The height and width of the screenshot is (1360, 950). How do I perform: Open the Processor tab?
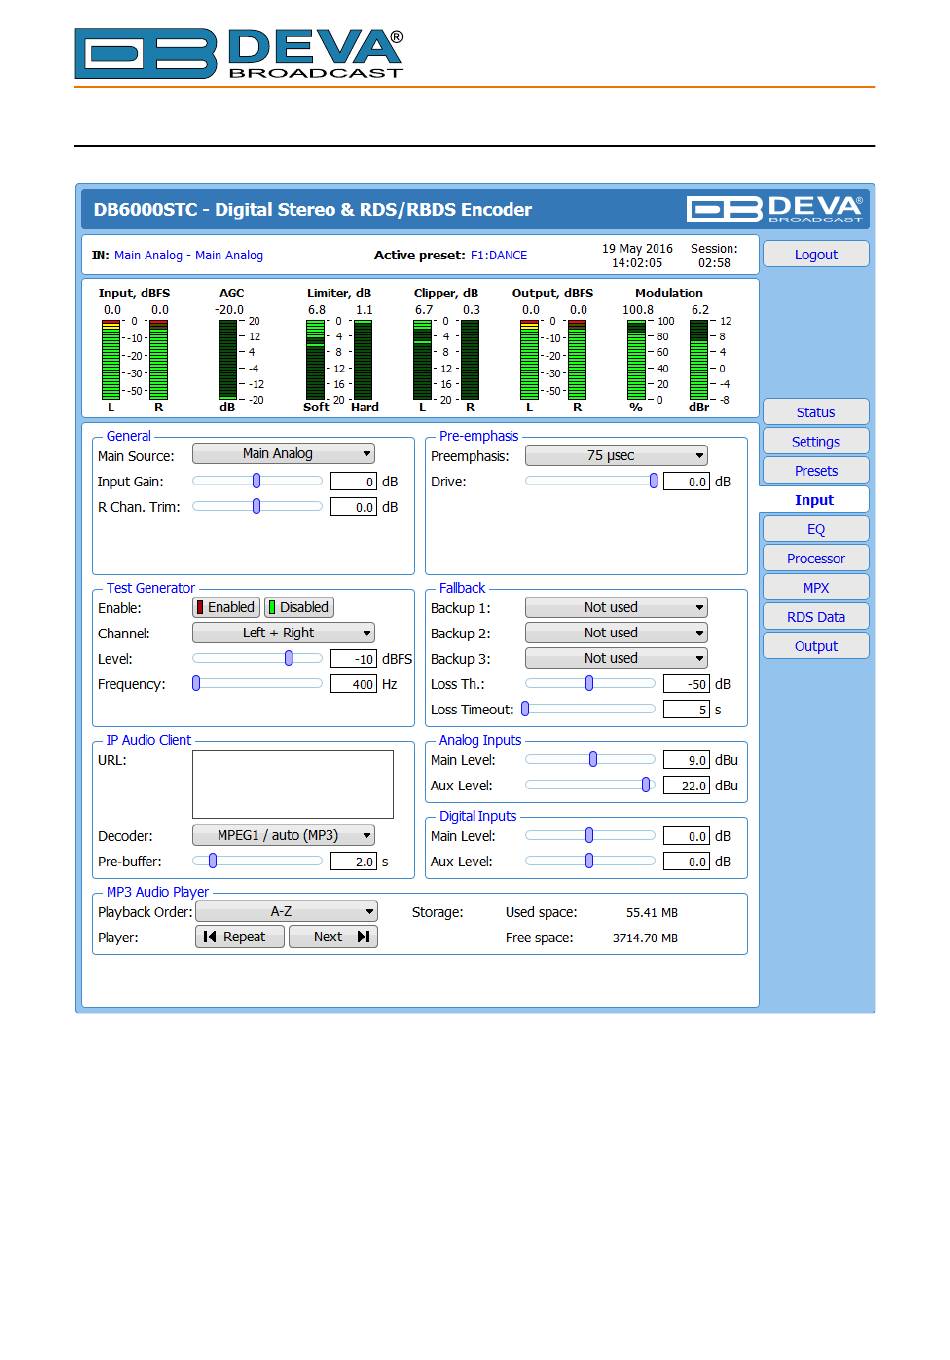[816, 558]
